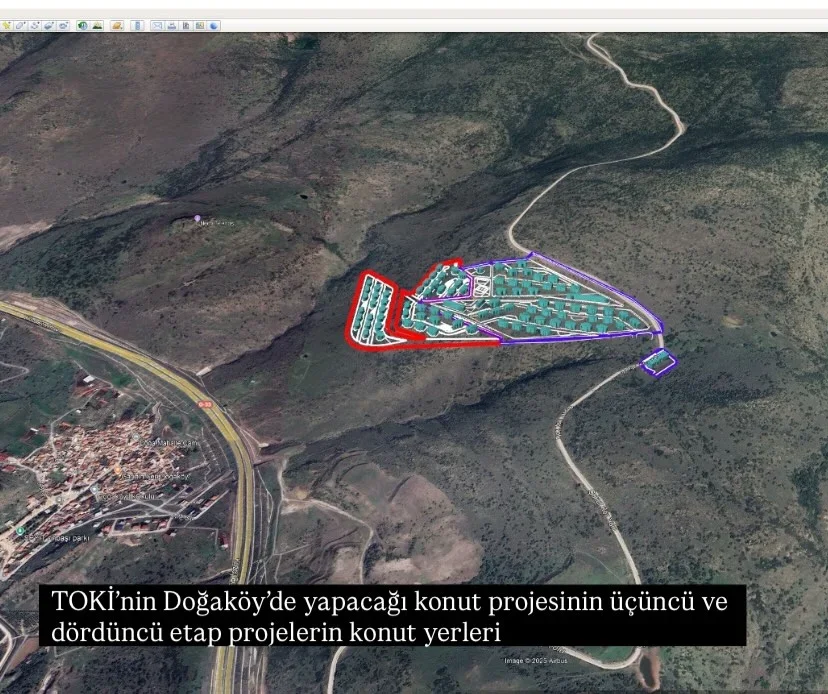Select the Add Polygon tool

20,25
